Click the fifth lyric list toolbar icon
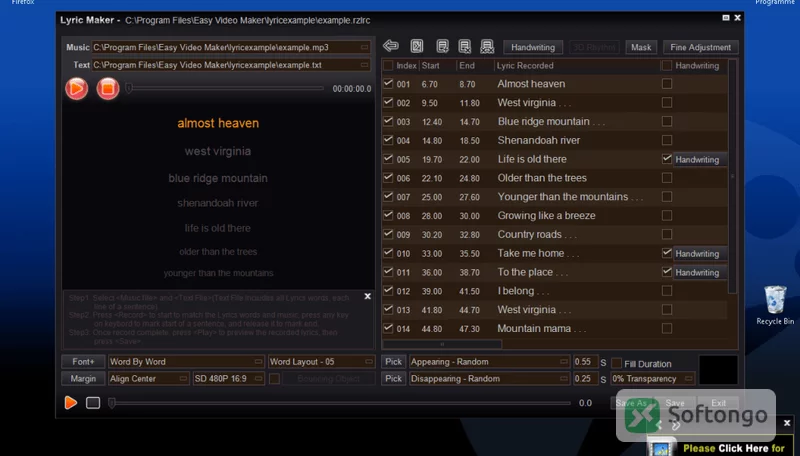This screenshot has width=800, height=456. pyautogui.click(x=487, y=46)
